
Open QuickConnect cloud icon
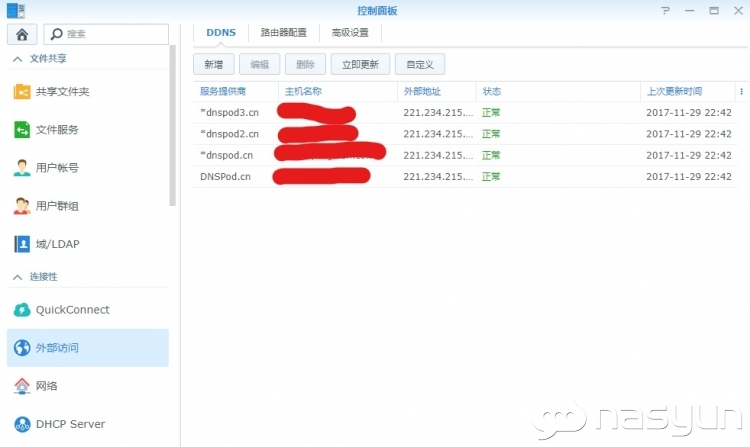(x=22, y=310)
